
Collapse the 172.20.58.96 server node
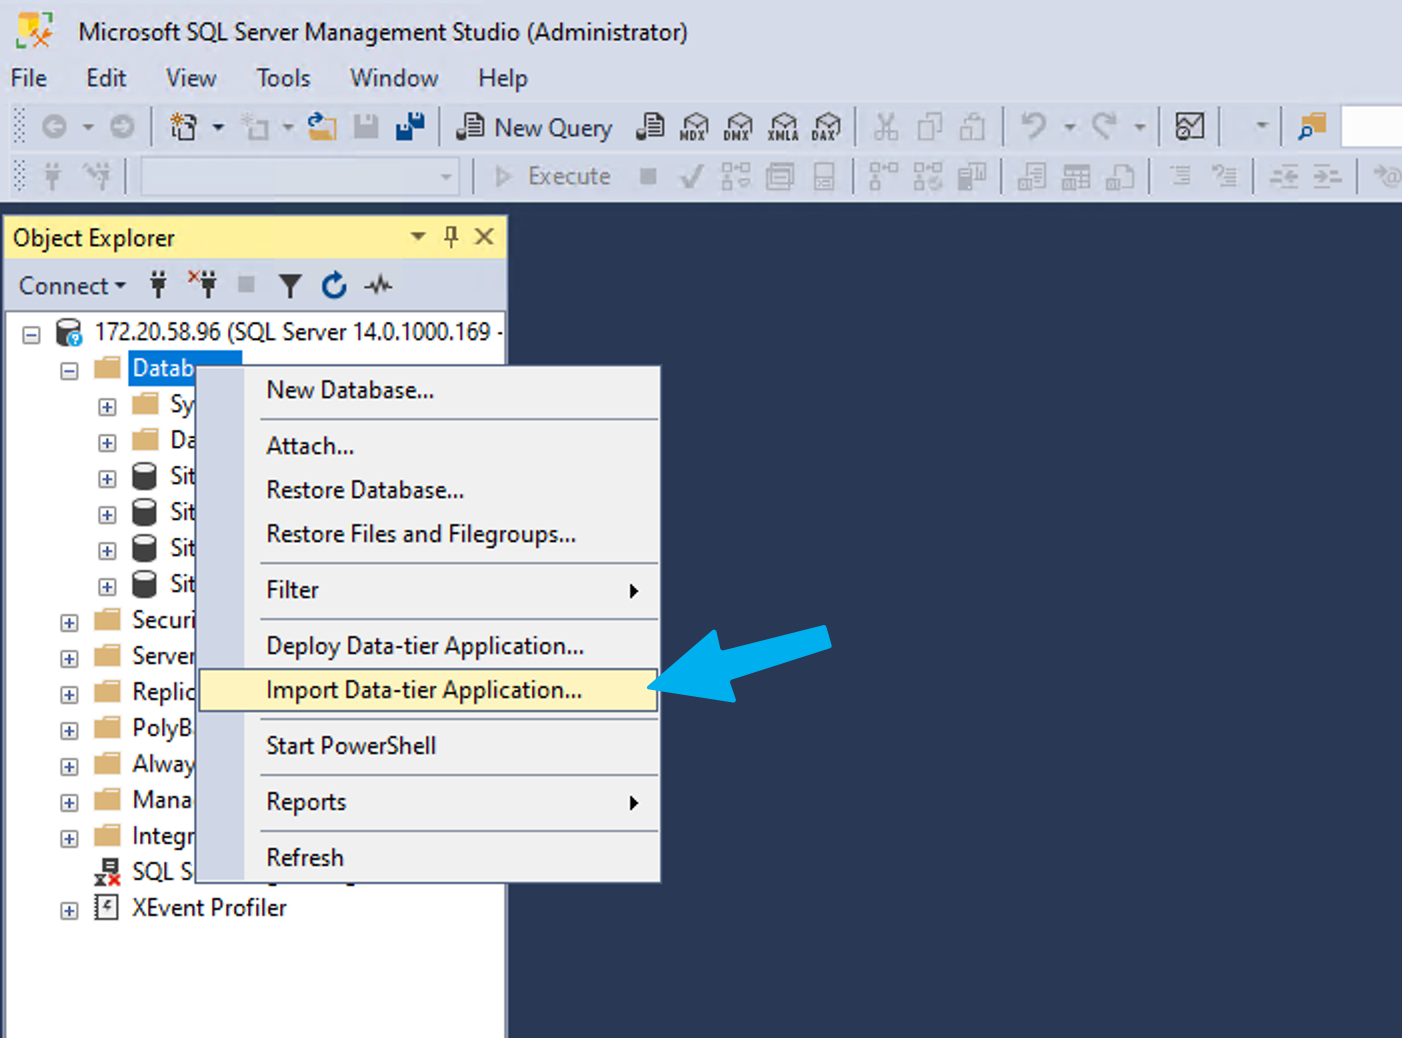pos(32,335)
